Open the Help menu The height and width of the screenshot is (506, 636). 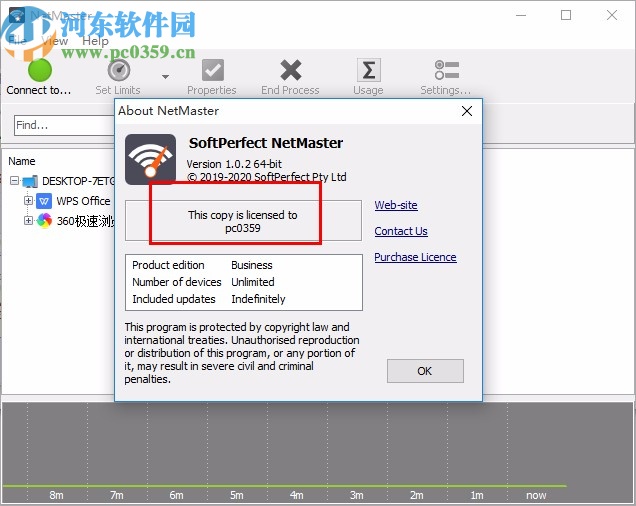95,41
